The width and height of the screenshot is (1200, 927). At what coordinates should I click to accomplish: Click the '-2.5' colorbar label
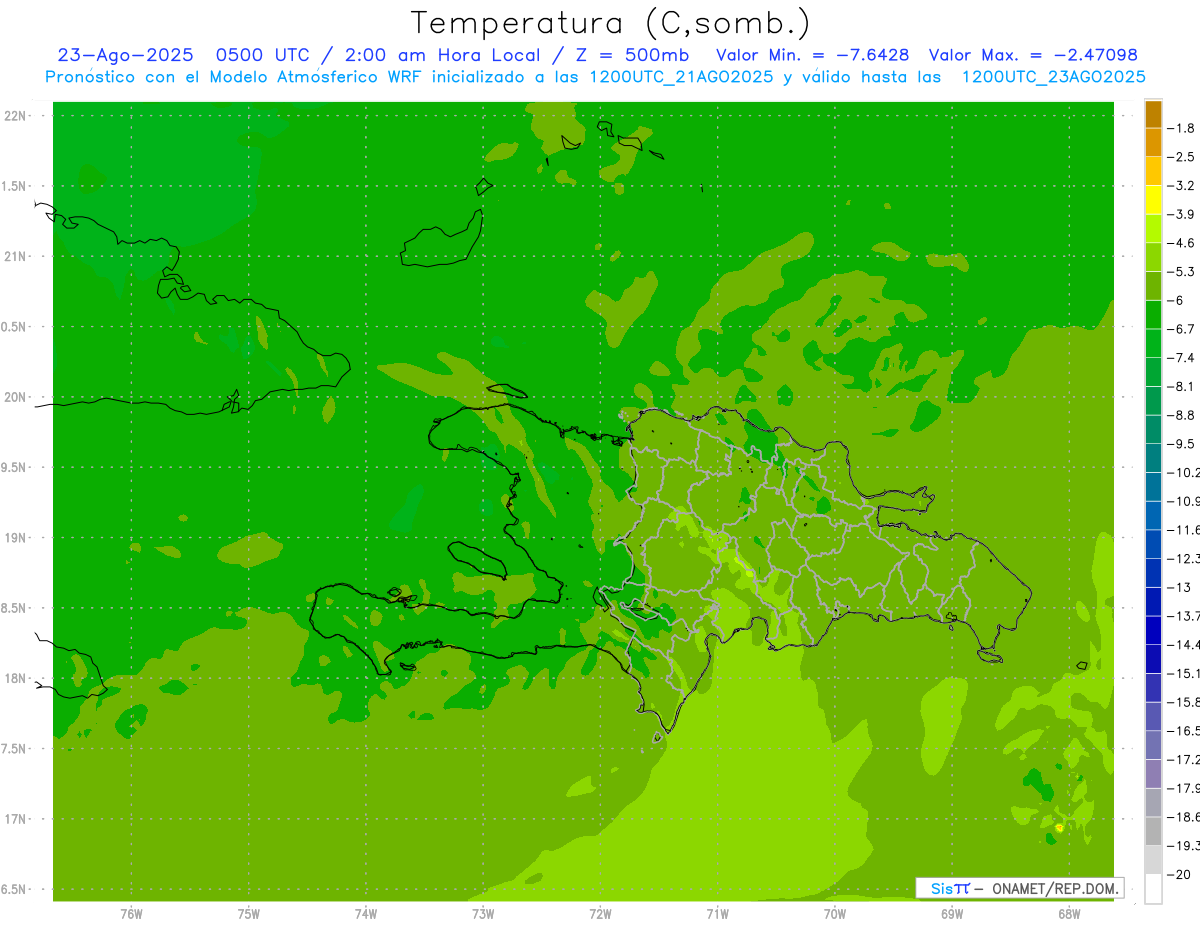[1182, 157]
